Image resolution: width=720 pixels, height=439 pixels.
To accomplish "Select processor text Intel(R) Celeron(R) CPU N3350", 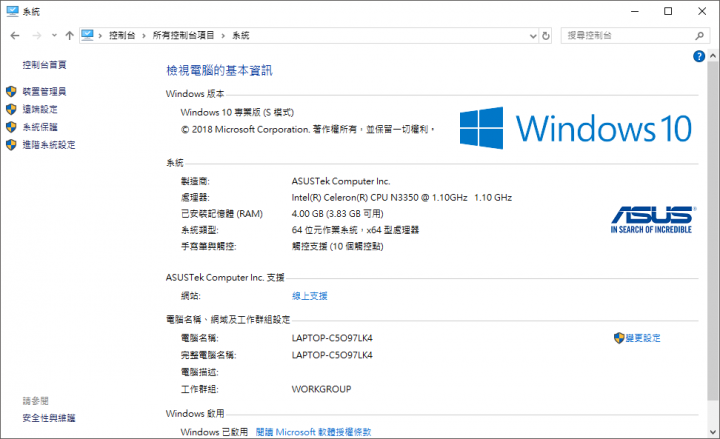I will (355, 198).
